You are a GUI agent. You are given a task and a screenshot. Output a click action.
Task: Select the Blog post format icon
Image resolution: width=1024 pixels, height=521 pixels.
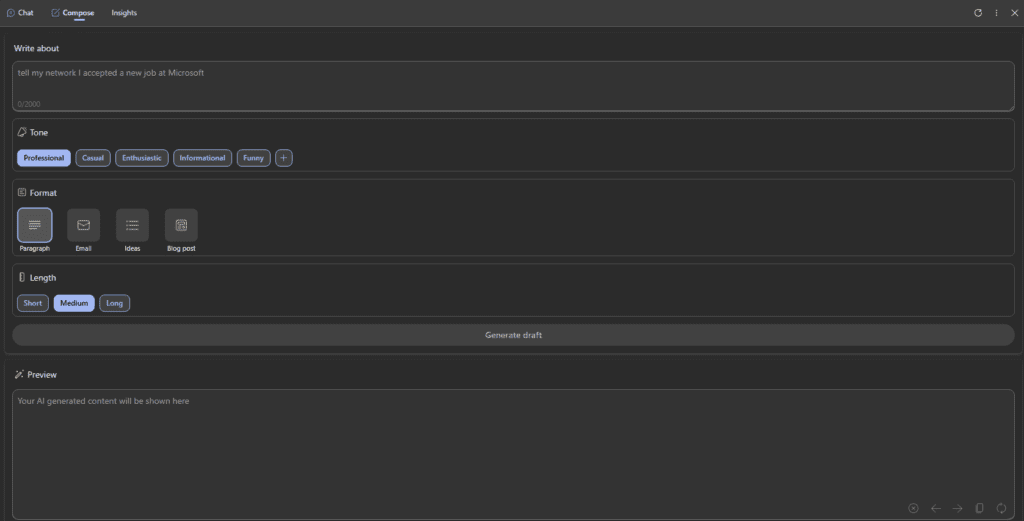click(x=181, y=225)
